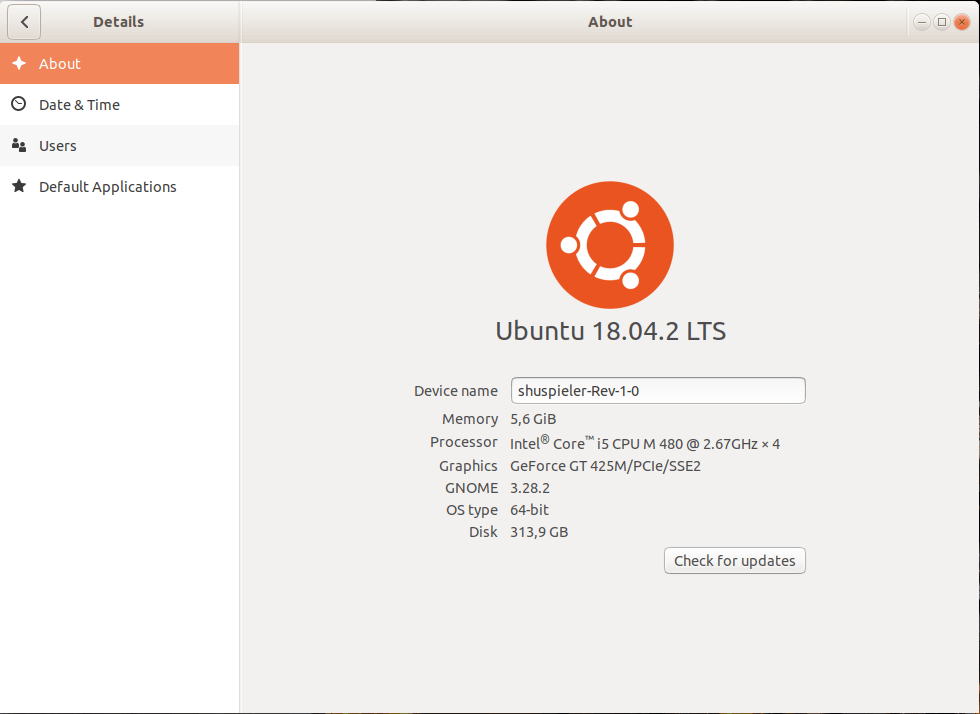The width and height of the screenshot is (980, 714).
Task: Maximize the About window
Action: (x=941, y=22)
